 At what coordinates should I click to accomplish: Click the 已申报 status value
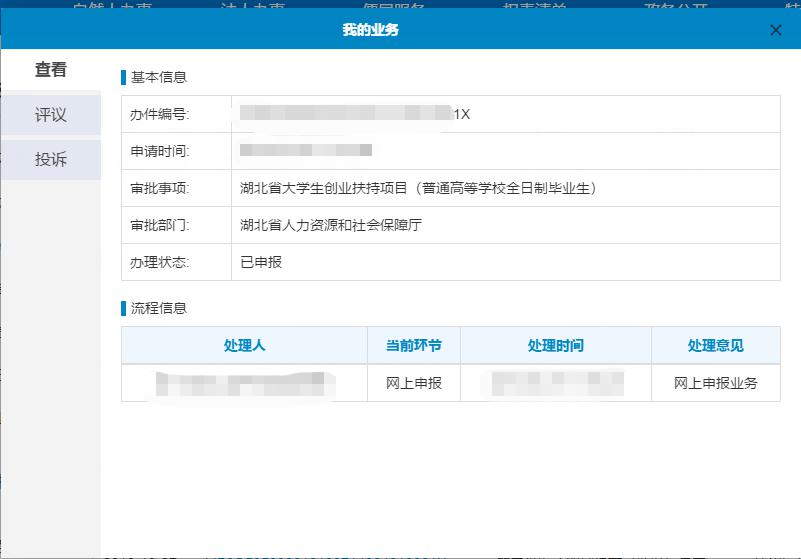[x=261, y=262]
